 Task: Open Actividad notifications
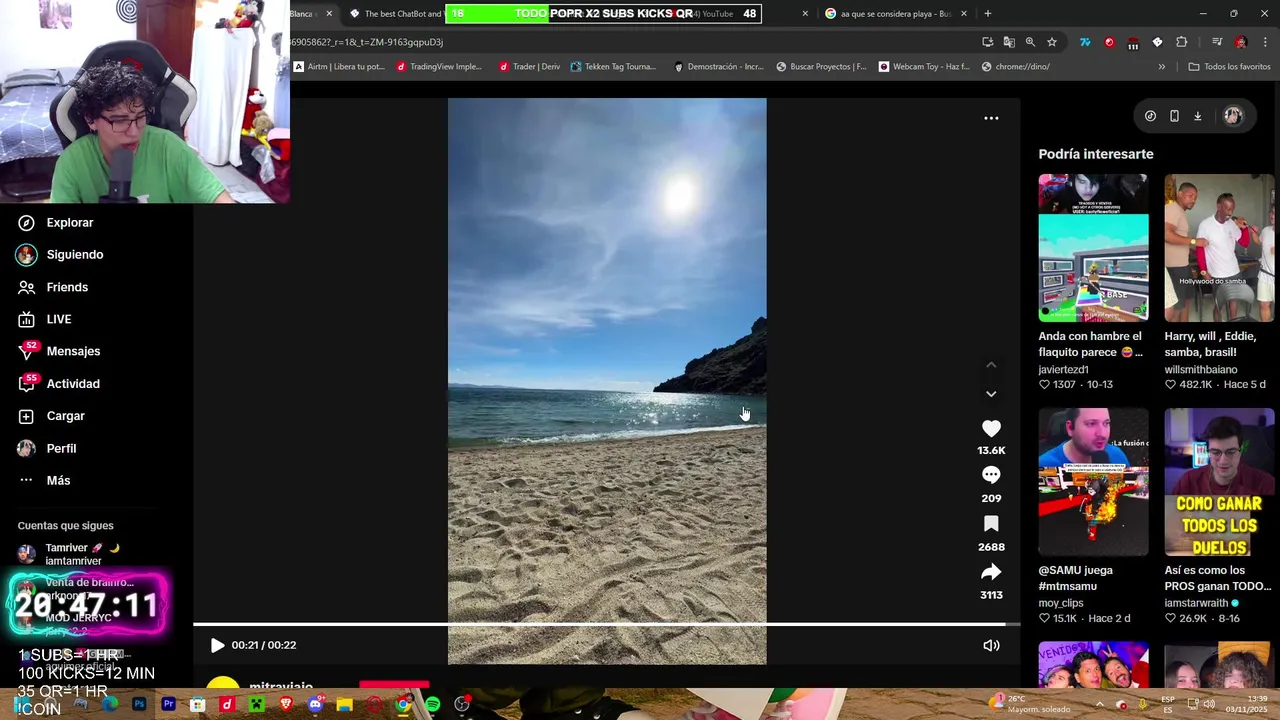(x=59, y=383)
